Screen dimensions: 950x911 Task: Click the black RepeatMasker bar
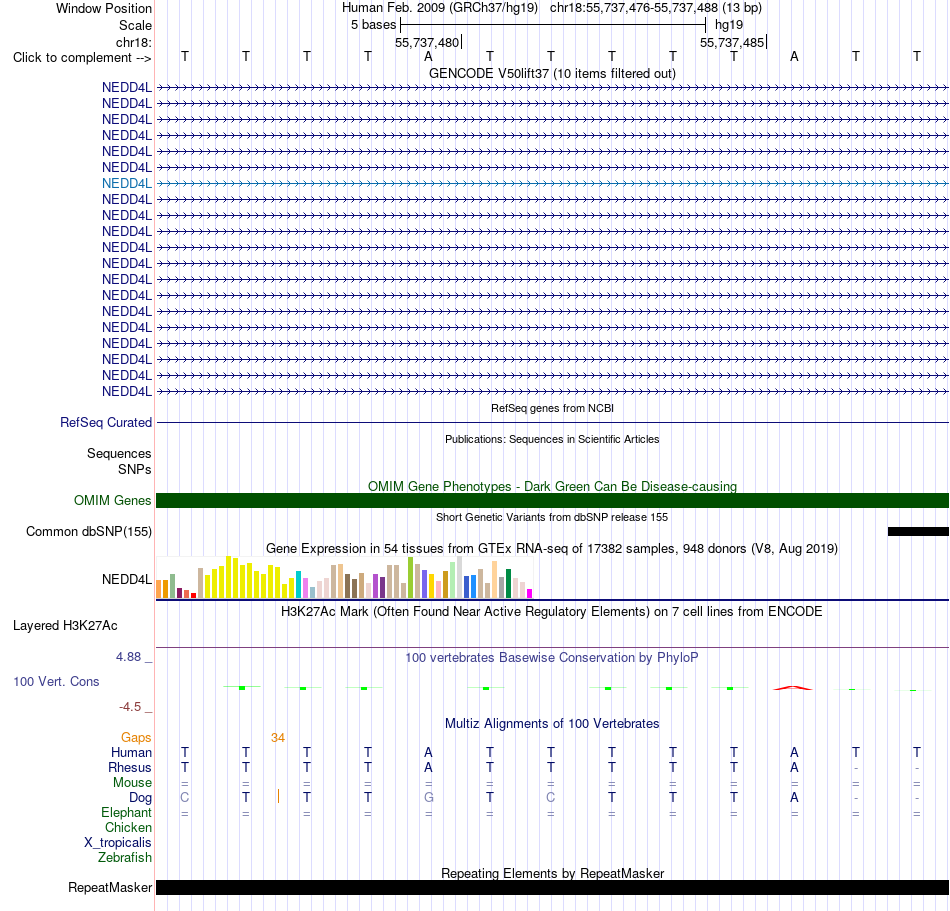tap(552, 887)
